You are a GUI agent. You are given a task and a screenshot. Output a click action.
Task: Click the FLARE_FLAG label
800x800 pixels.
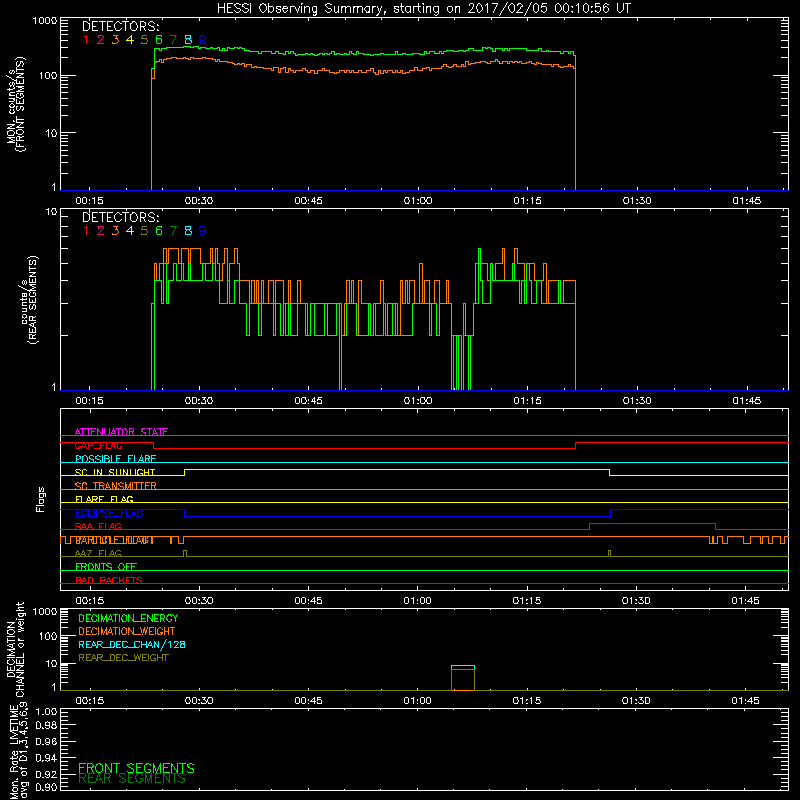pos(104,499)
